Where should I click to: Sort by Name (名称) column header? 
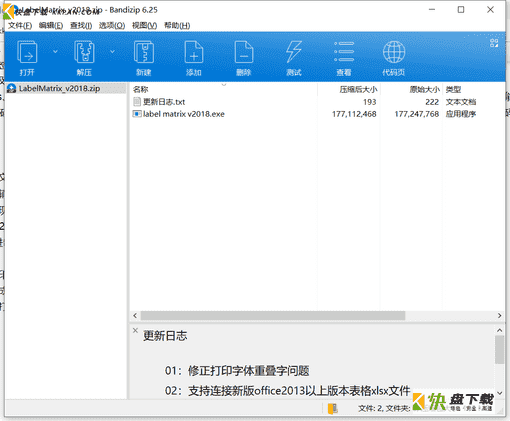(x=140, y=89)
